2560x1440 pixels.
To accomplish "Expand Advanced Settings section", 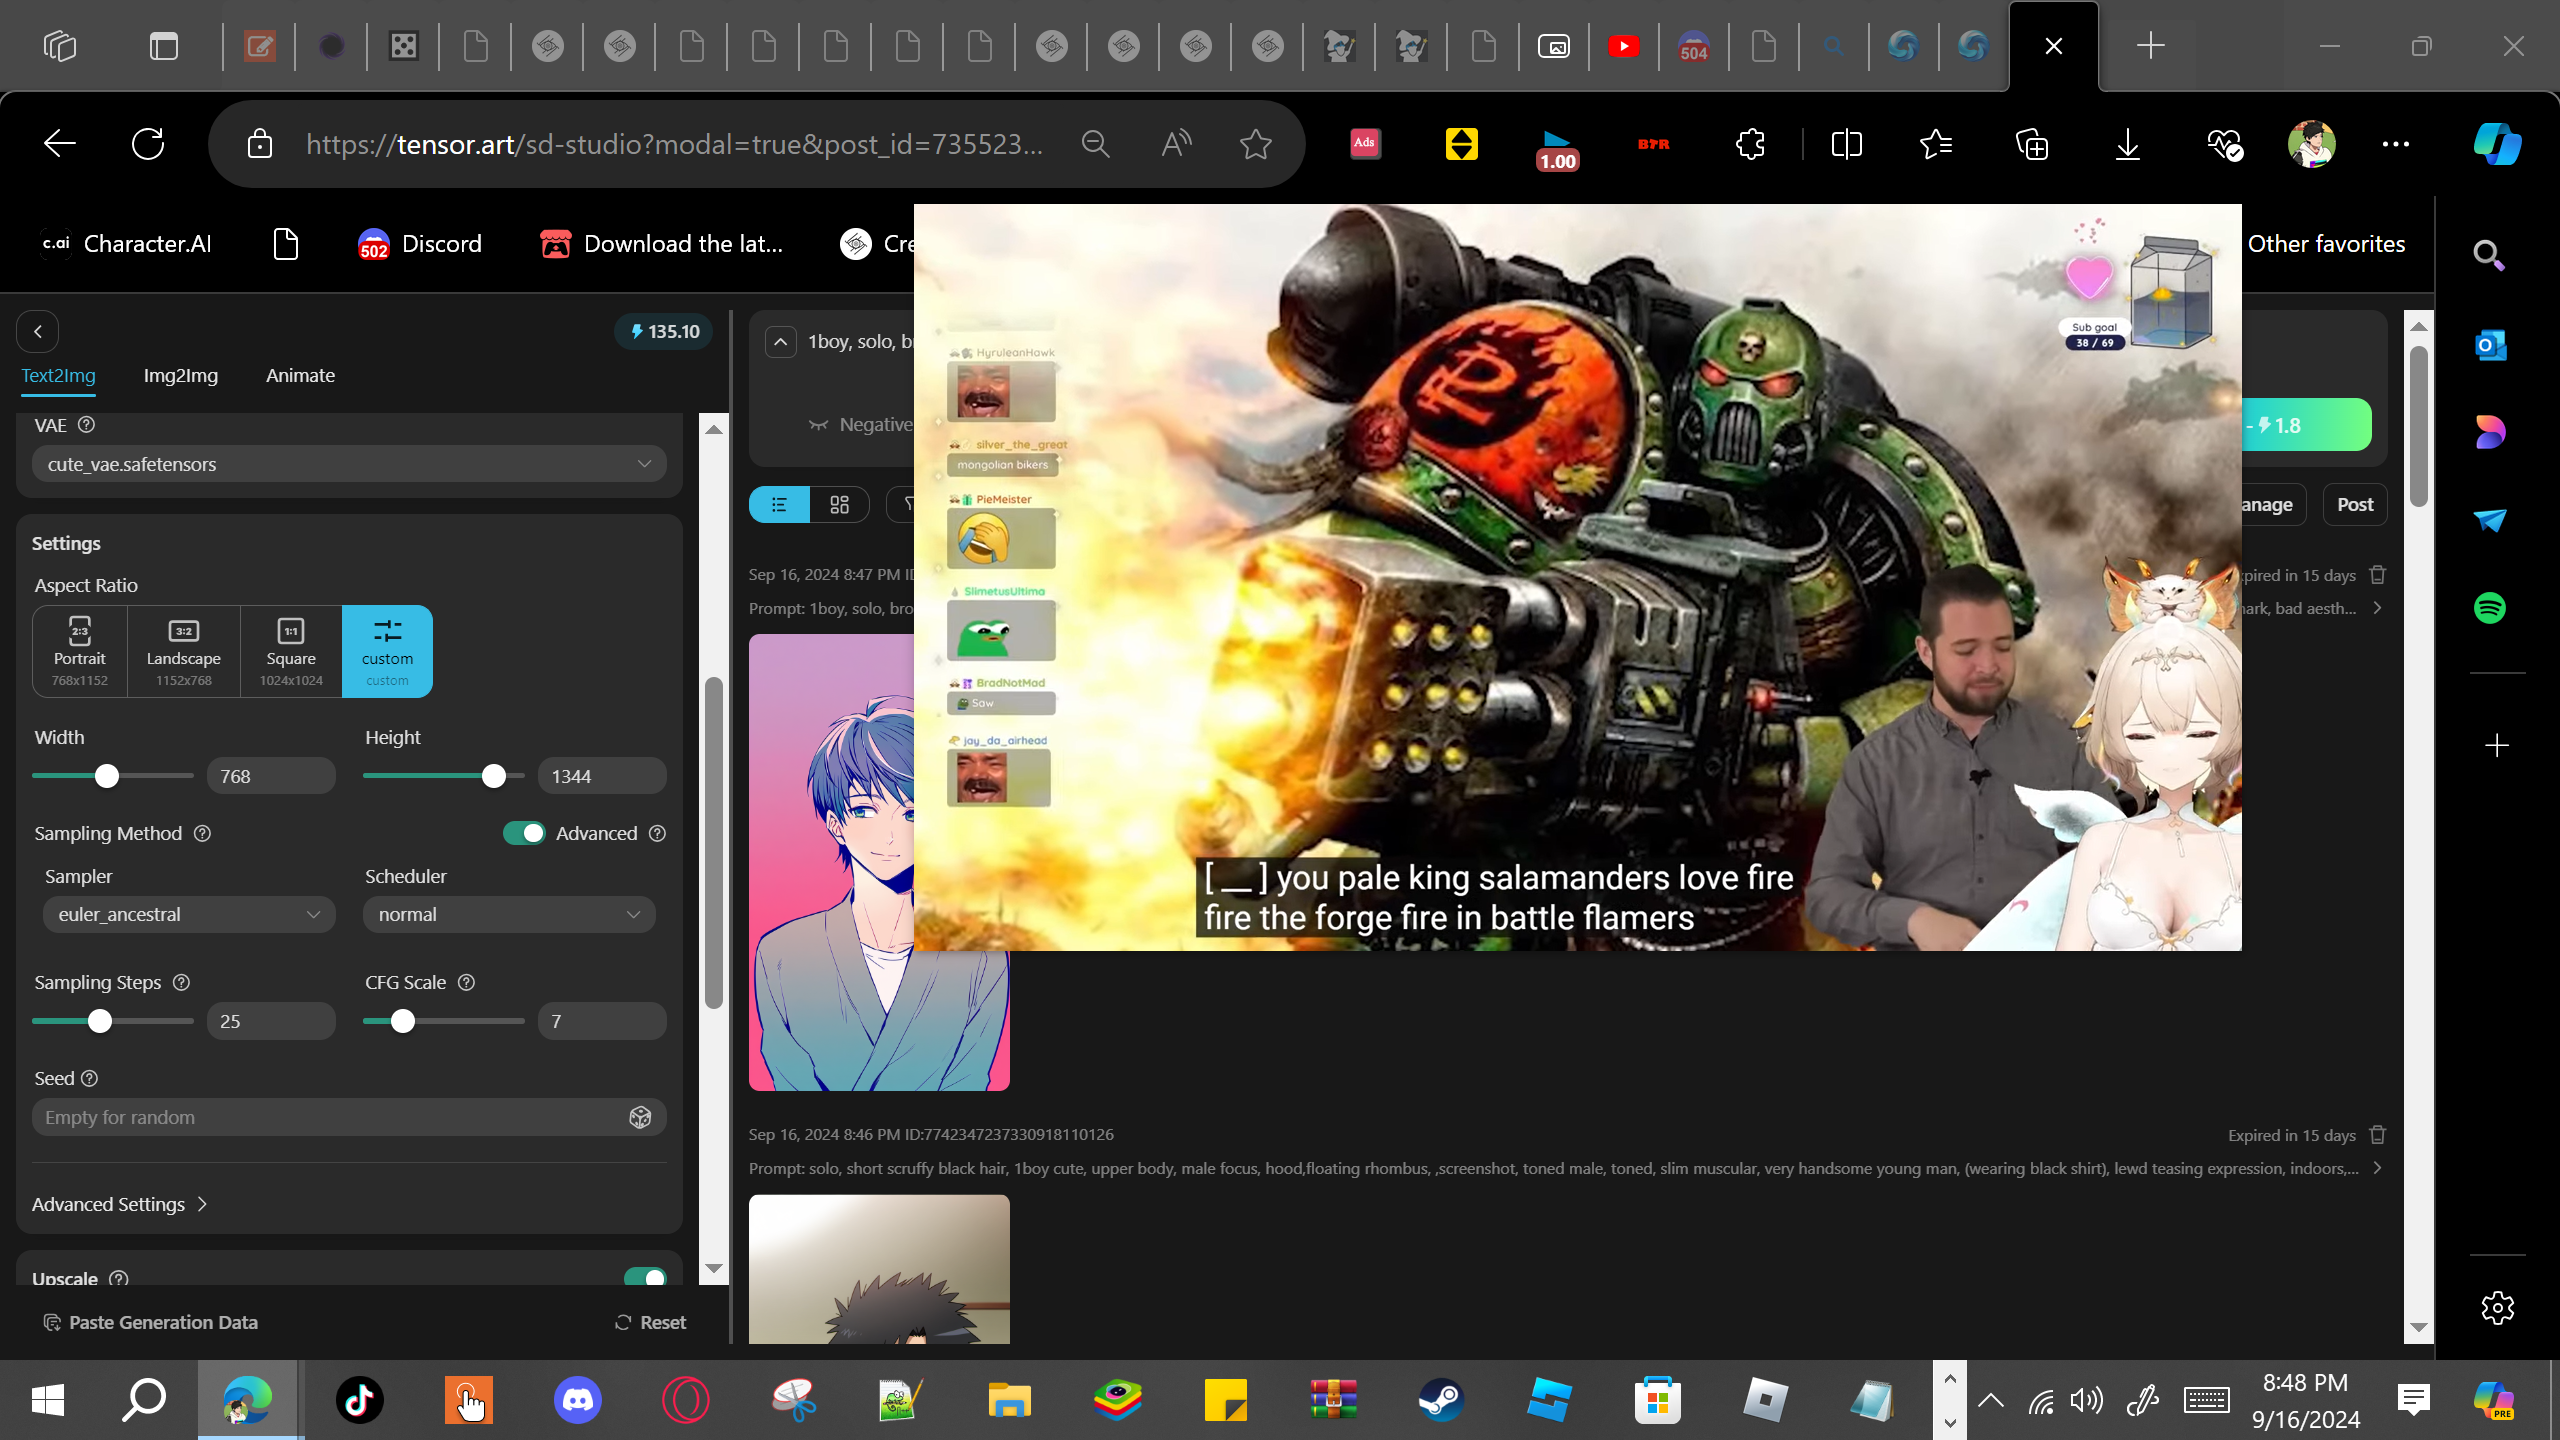I will pos(120,1204).
